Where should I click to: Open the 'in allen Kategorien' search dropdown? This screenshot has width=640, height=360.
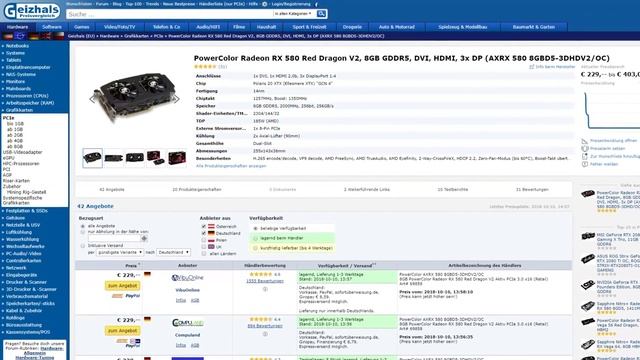pos(293,14)
